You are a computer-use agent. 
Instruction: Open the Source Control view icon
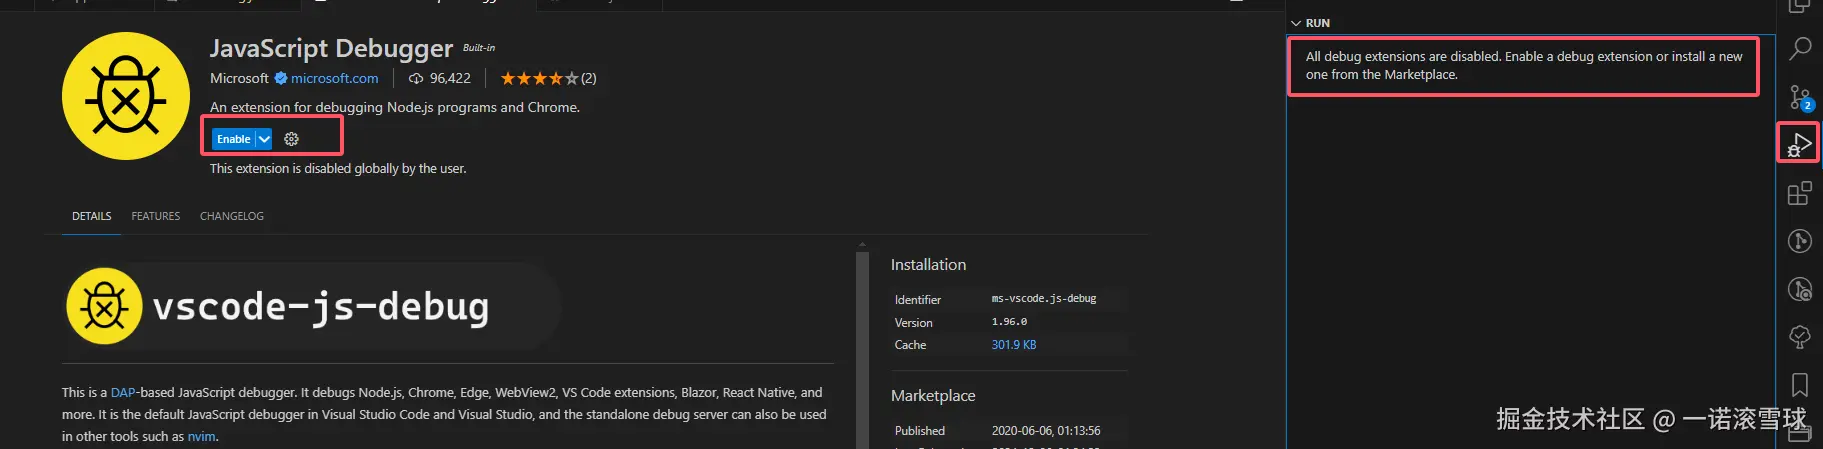[1800, 97]
